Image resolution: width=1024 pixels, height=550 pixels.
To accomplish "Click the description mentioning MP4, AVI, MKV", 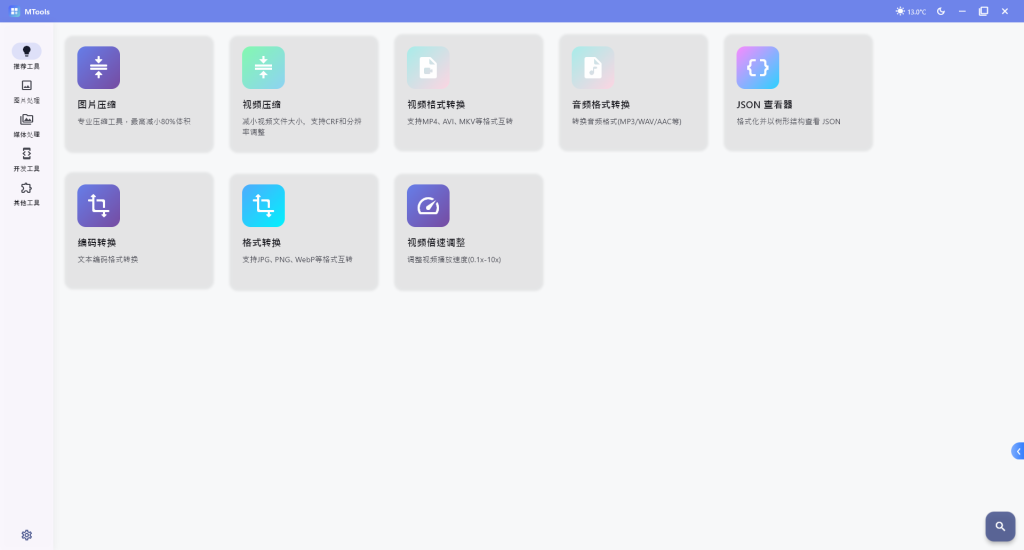I will click(x=460, y=121).
